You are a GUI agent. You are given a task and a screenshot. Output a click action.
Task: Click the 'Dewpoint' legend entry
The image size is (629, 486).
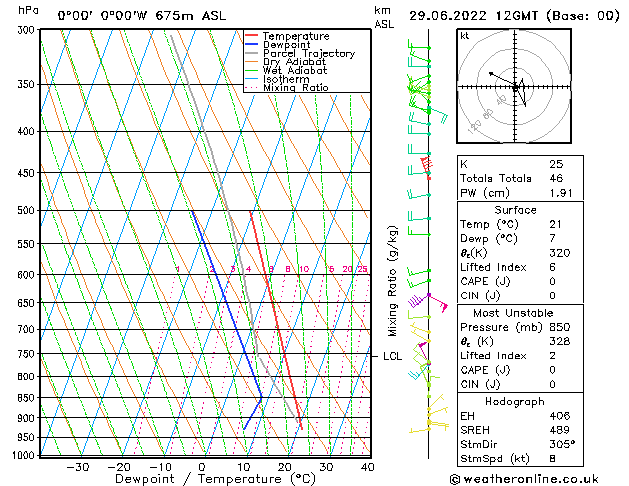click(x=286, y=45)
